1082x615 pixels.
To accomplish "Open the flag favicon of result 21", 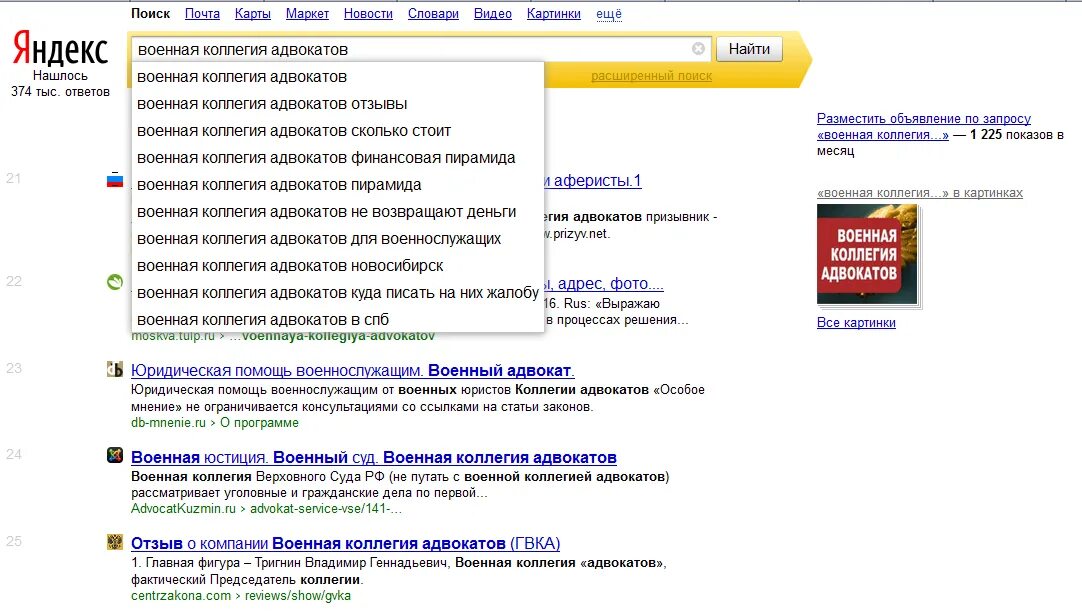I will coord(115,179).
